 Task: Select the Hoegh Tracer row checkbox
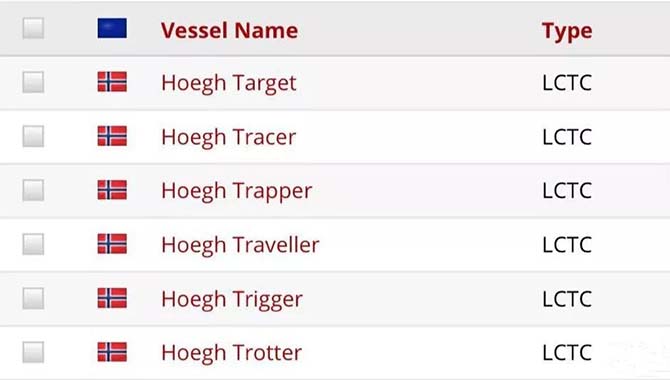point(33,136)
